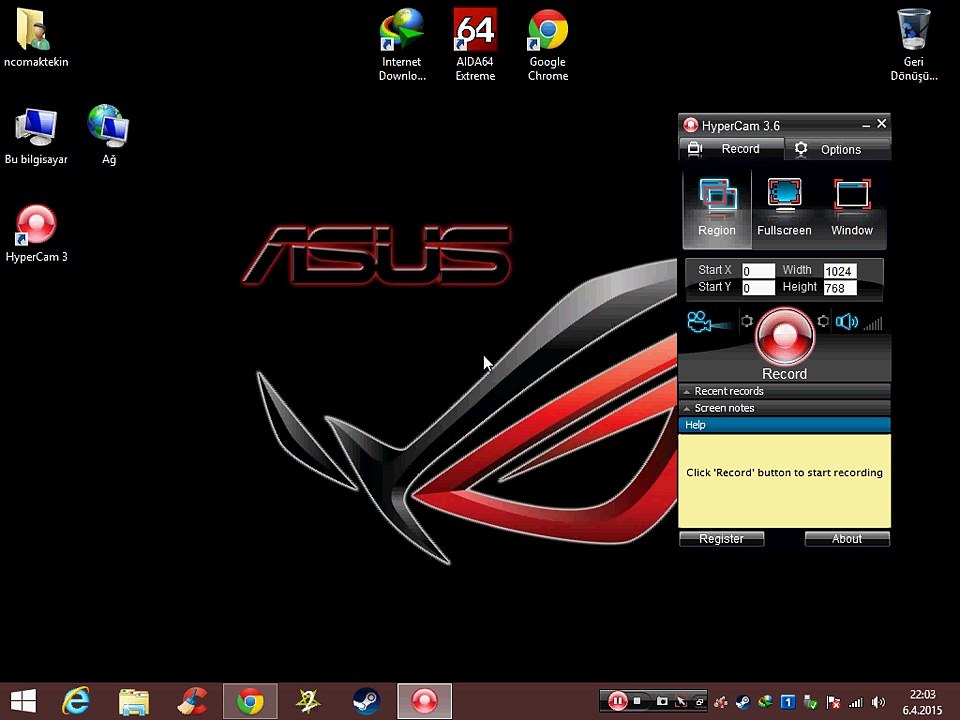The height and width of the screenshot is (720, 960).
Task: Open the Internet Download Manager tray icon
Action: point(765,702)
